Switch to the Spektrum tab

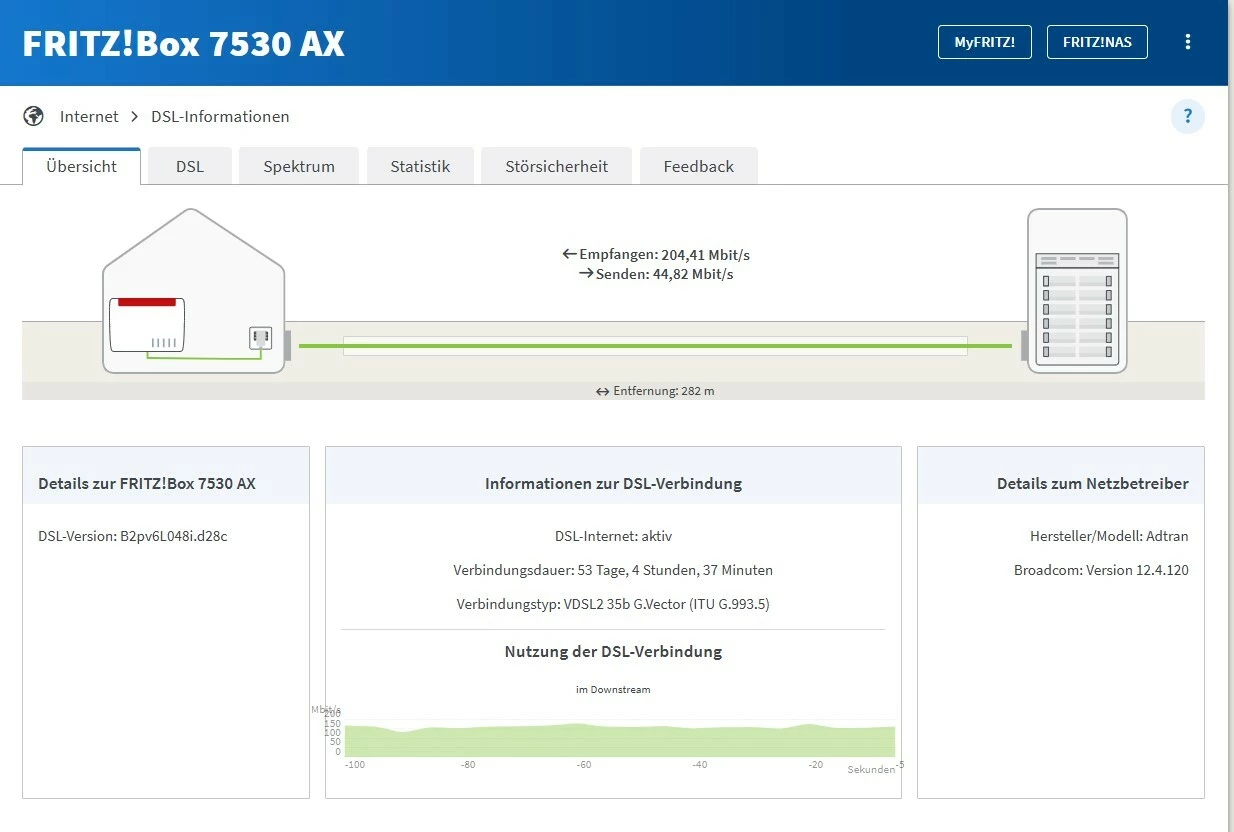(299, 166)
